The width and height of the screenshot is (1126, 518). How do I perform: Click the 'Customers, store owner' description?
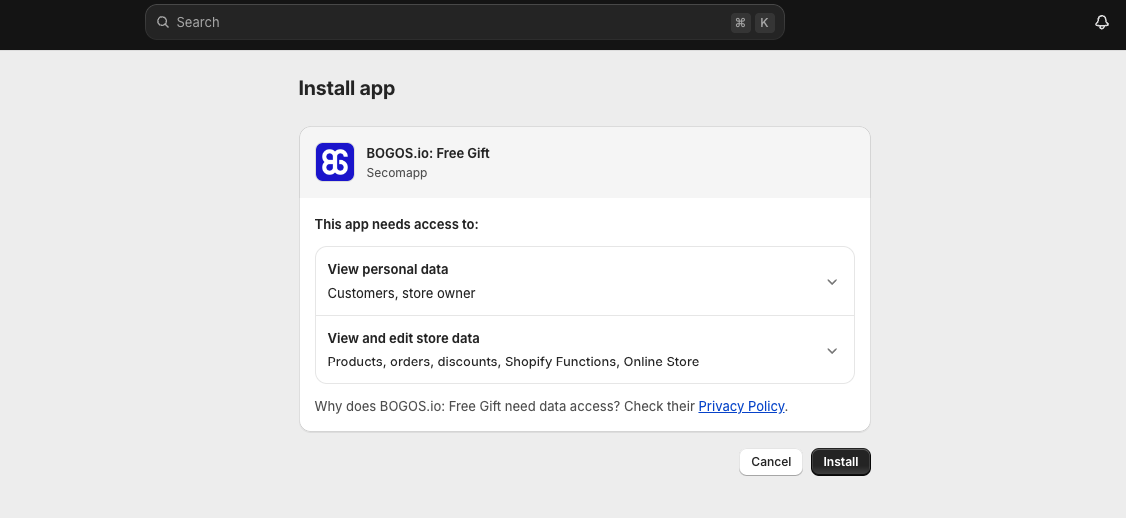pos(401,293)
